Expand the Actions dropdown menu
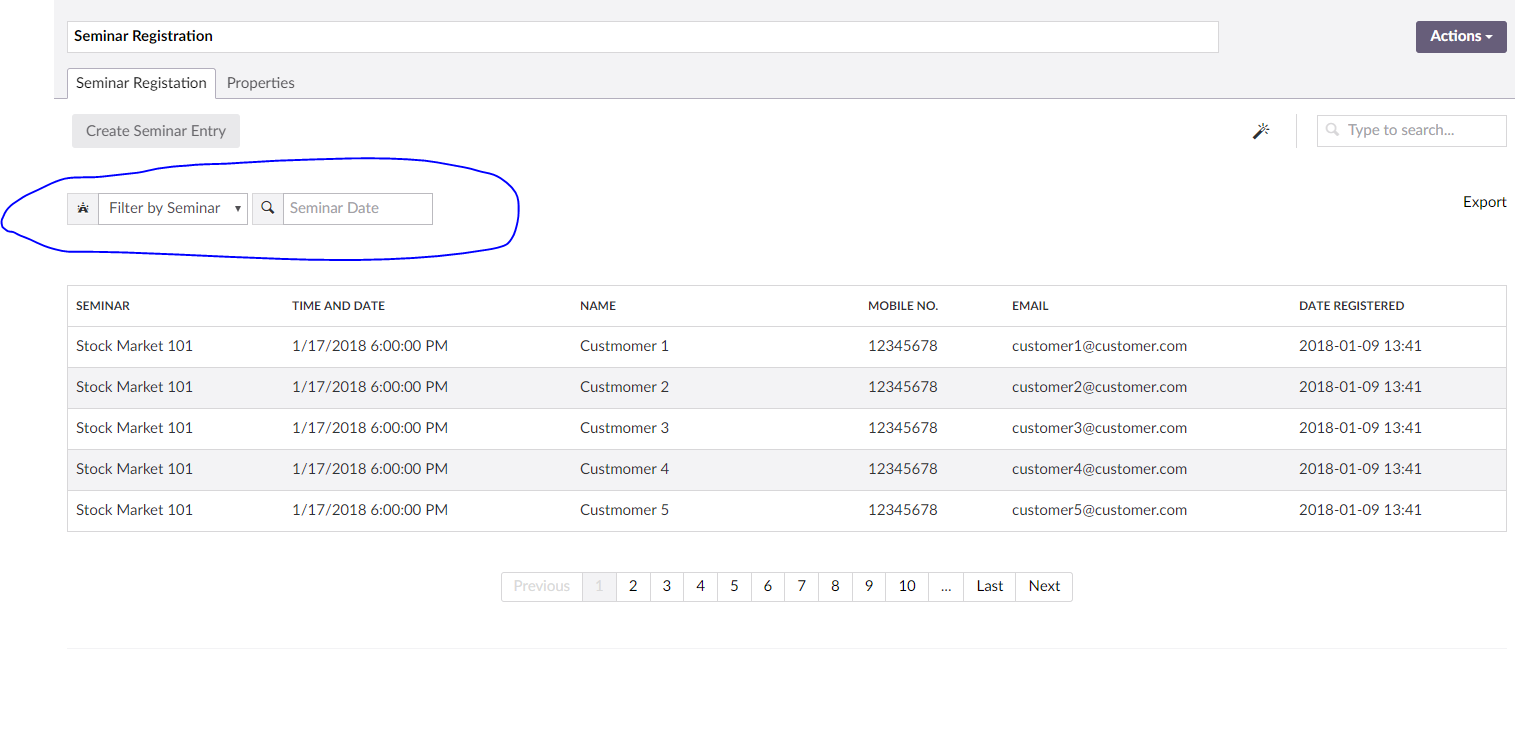The image size is (1515, 735). click(1460, 36)
